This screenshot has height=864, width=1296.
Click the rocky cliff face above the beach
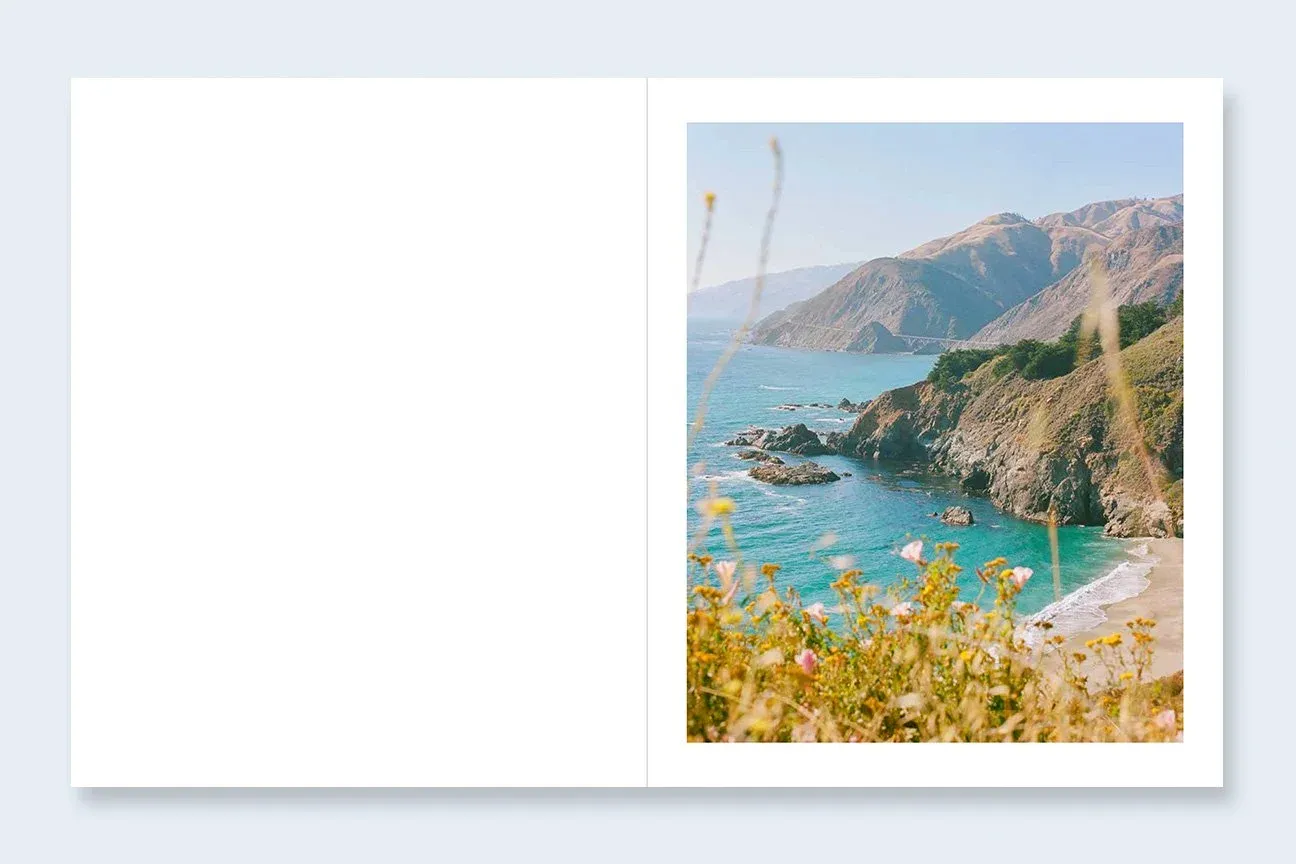1050,450
